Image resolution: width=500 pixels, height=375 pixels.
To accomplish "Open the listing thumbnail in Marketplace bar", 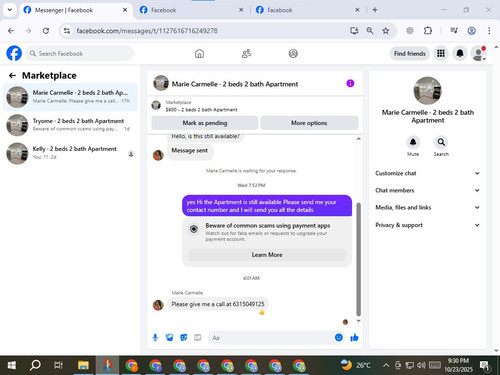I will [x=156, y=105].
